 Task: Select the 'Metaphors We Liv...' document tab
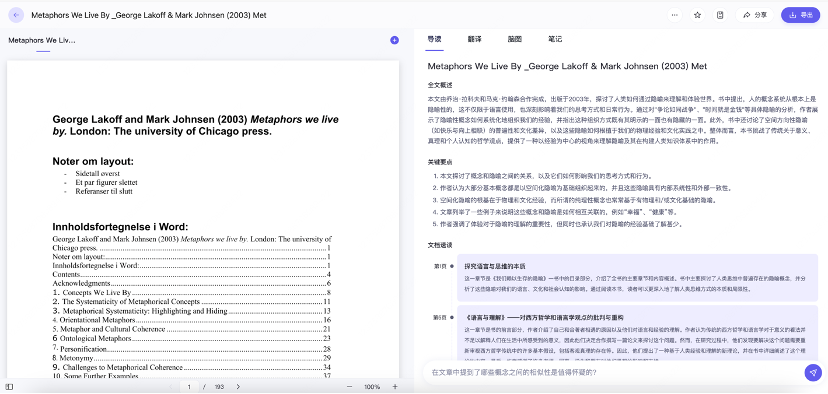(42, 40)
